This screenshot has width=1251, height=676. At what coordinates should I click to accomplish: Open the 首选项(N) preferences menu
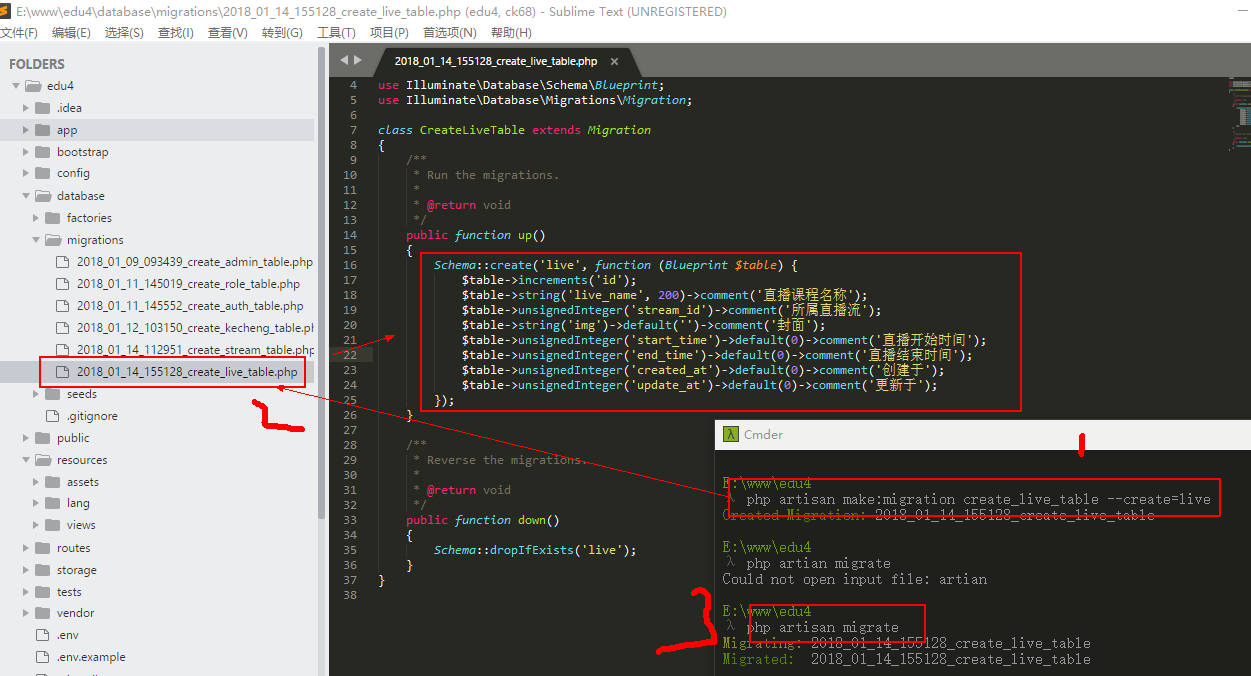point(449,33)
